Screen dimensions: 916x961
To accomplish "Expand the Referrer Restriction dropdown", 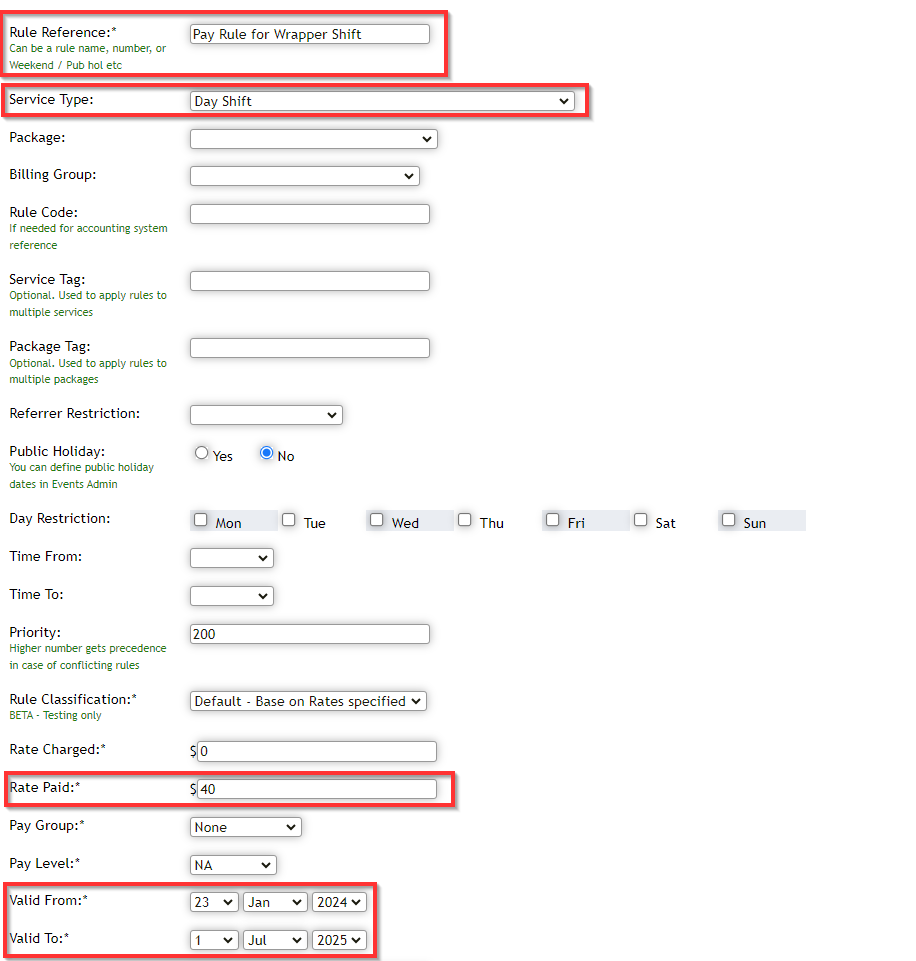I will pyautogui.click(x=266, y=414).
